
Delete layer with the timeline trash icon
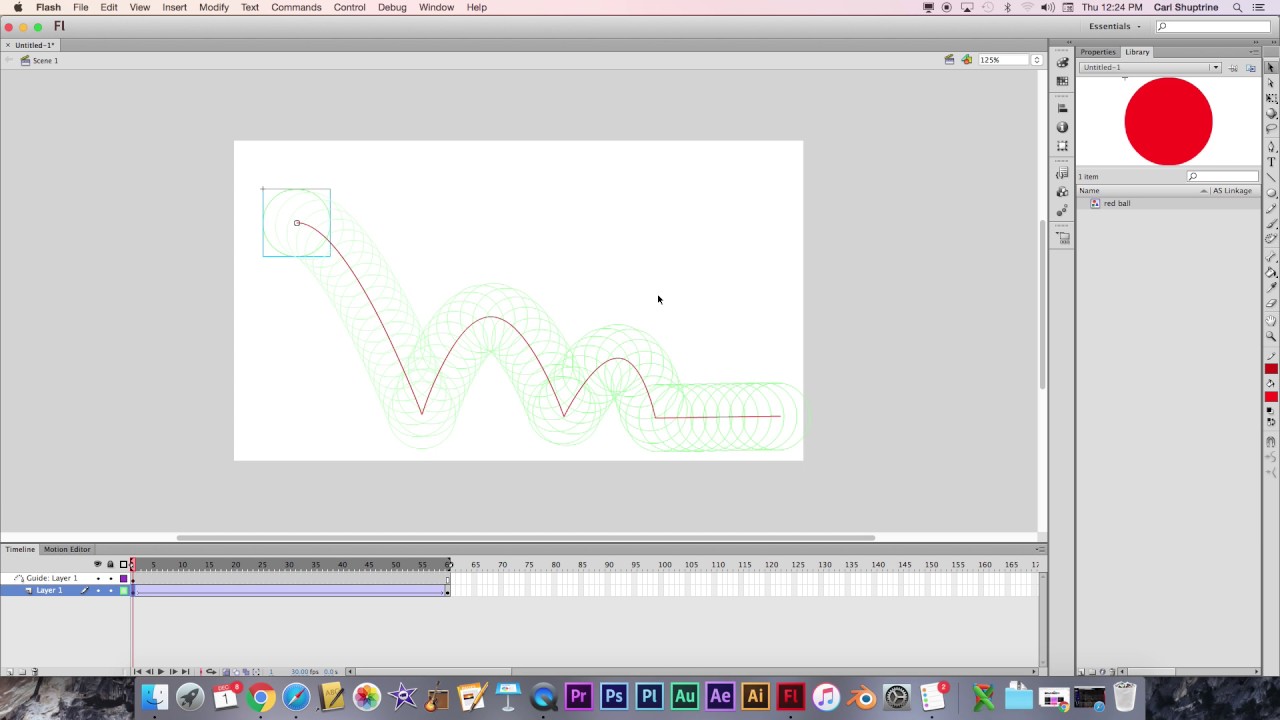coord(35,672)
